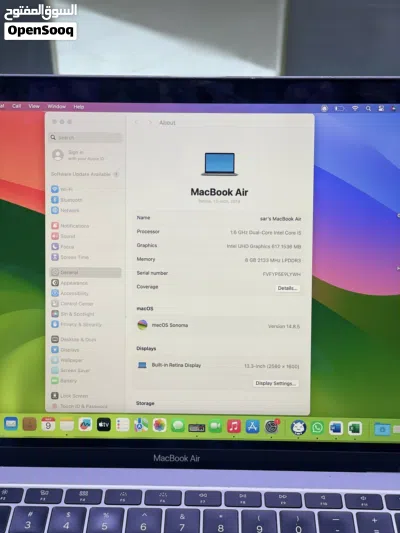400x533 pixels.
Task: Open Music from the Dock
Action: tap(234, 426)
